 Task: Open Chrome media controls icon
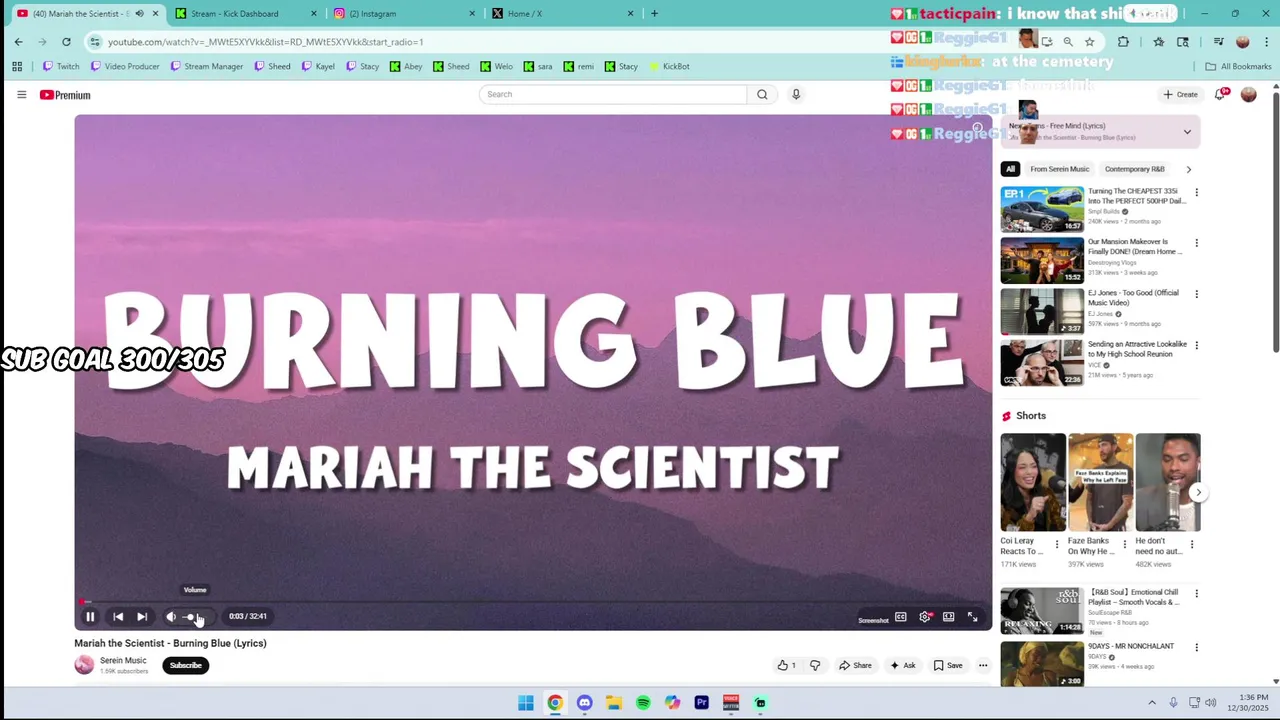click(1219, 41)
